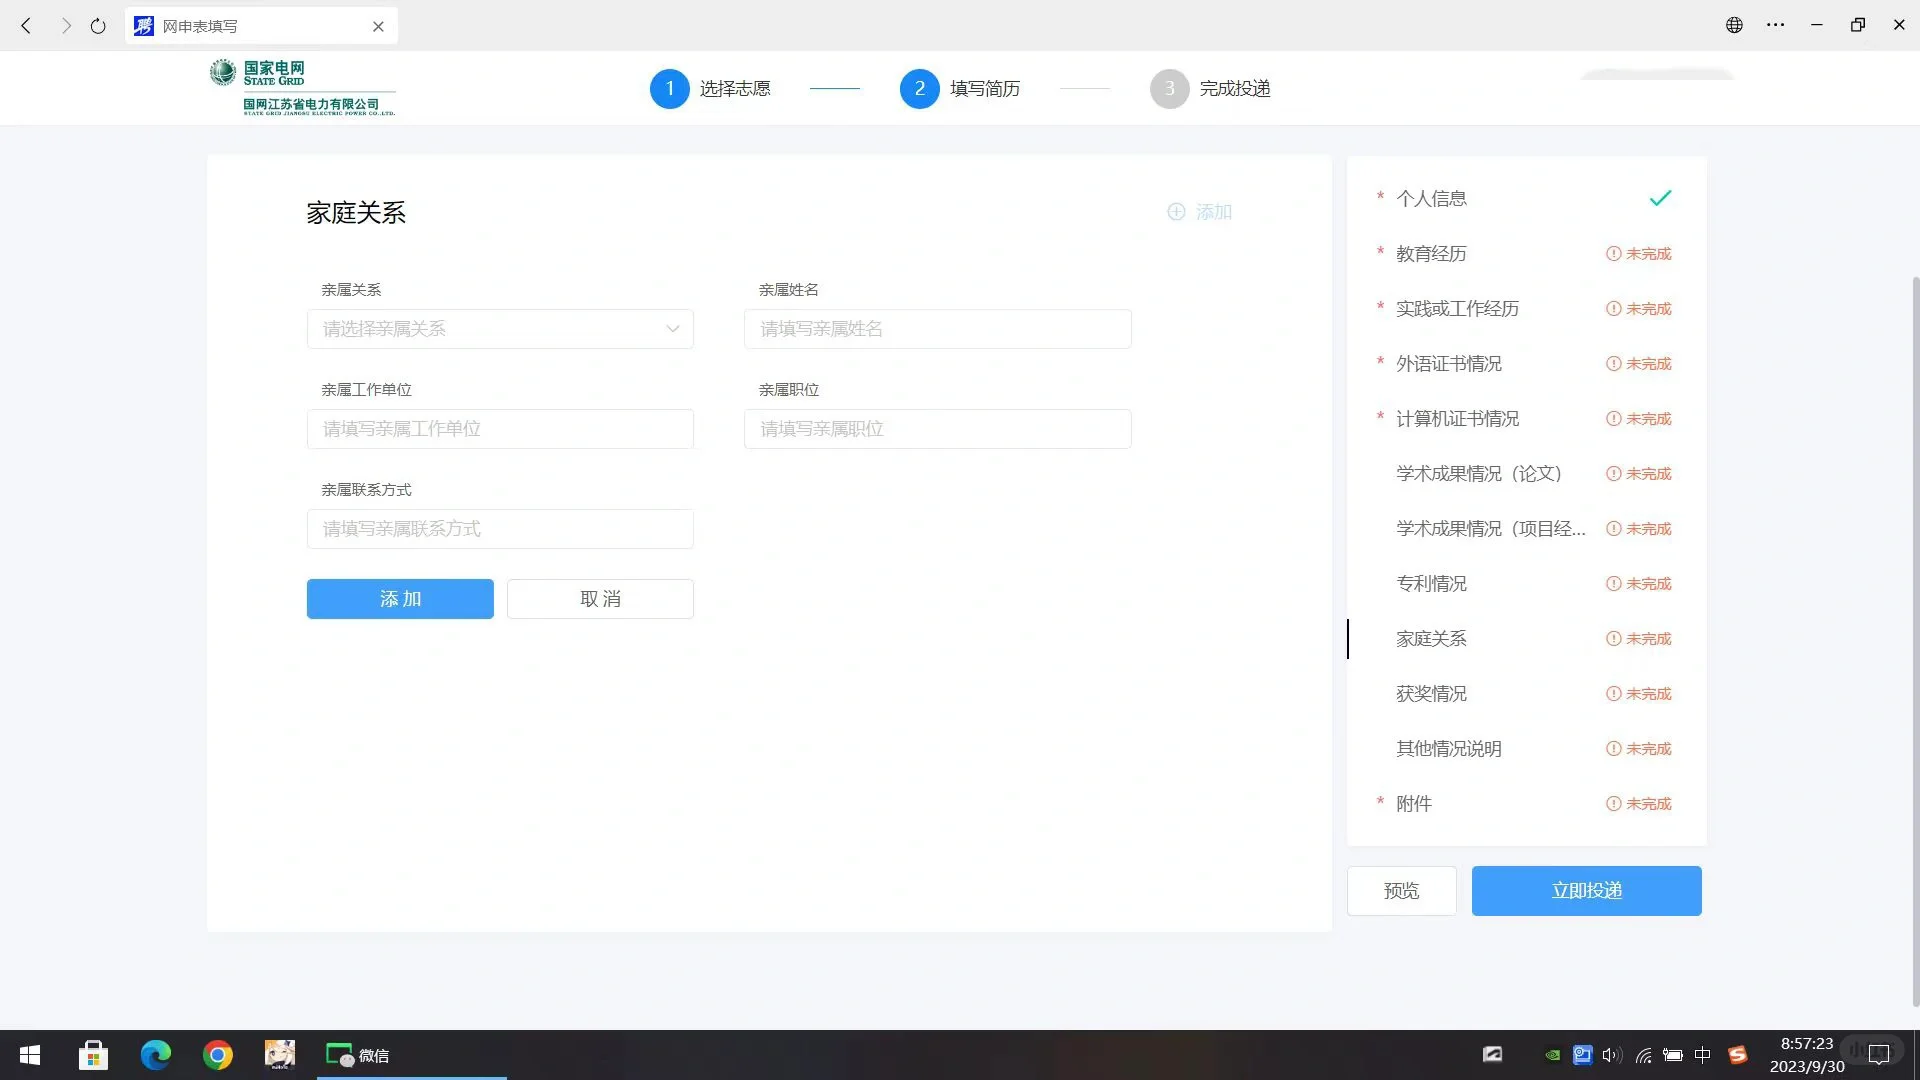
Task: Click the Wi-Fi network tray icon
Action: pos(1642,1055)
